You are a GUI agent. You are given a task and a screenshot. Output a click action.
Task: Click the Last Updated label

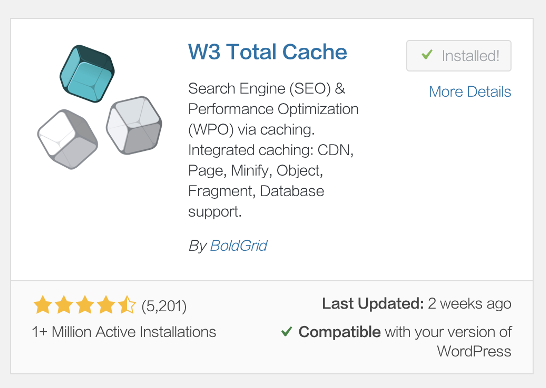coord(373,304)
